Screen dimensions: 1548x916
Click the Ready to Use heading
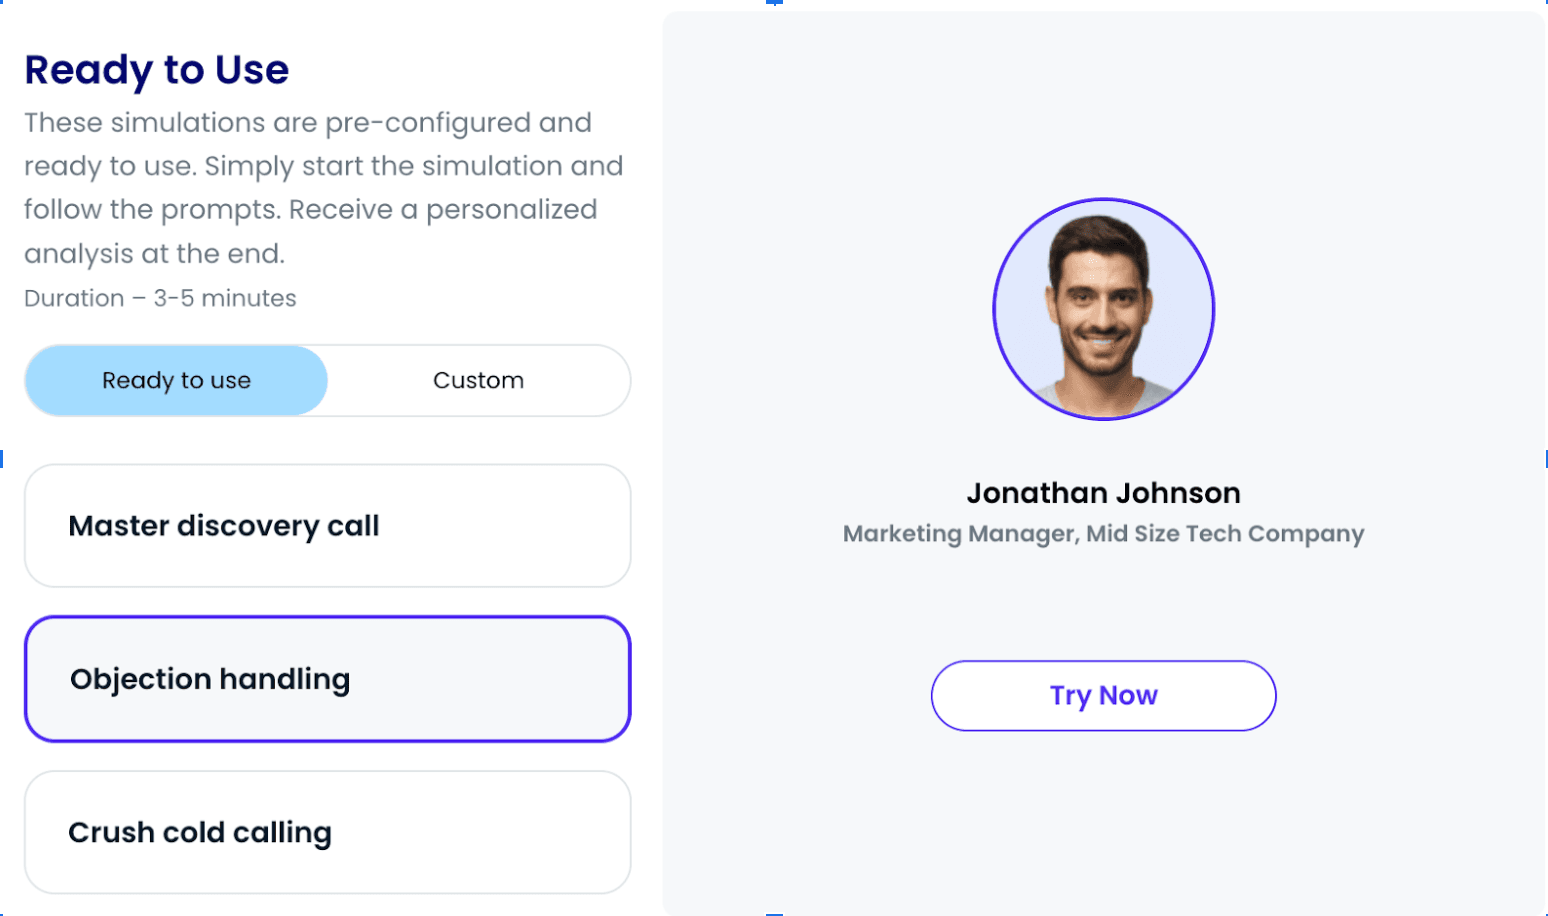tap(157, 70)
